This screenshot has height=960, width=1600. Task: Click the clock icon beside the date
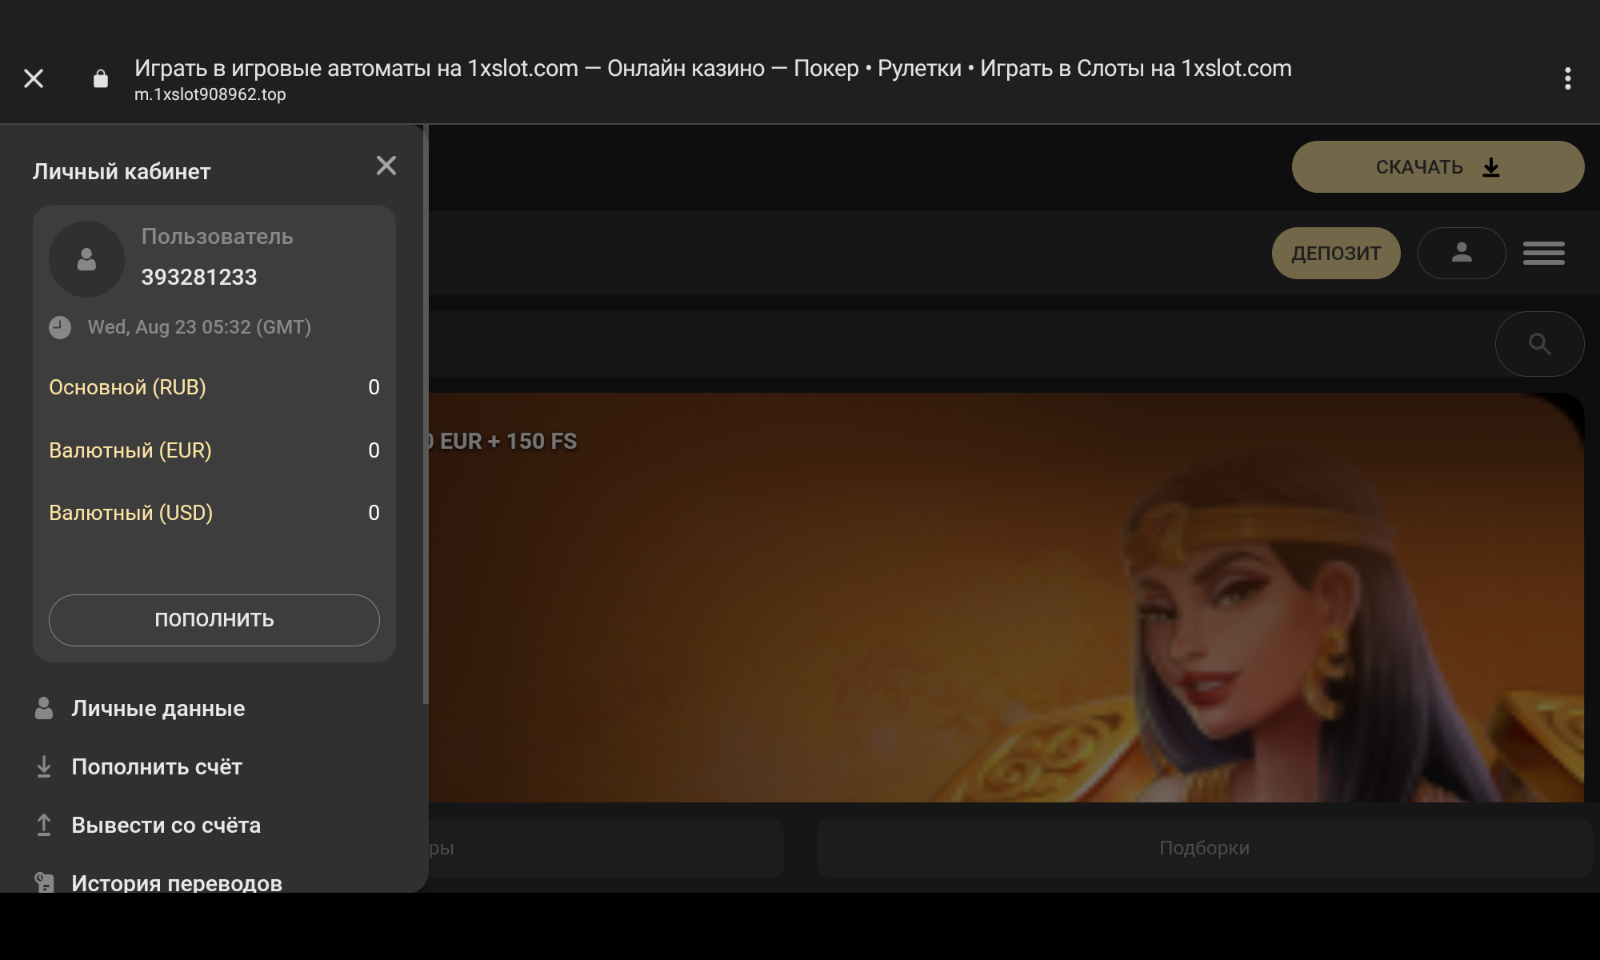(x=60, y=327)
